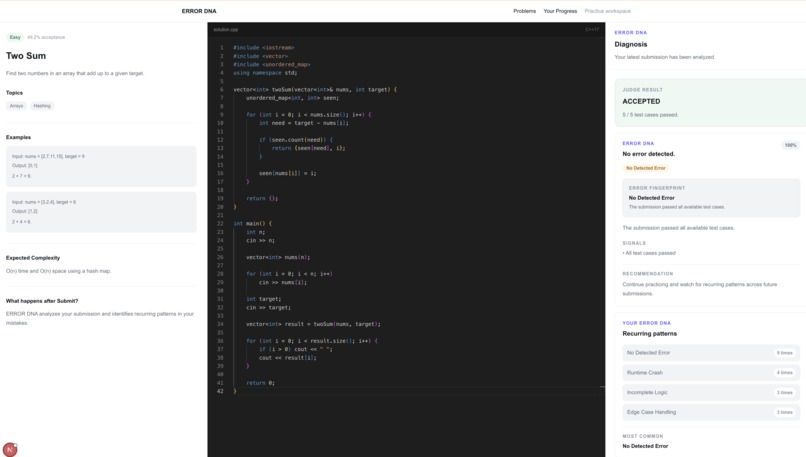The height and width of the screenshot is (457, 806).
Task: Select the Runtime Crash pattern row
Action: coord(711,373)
